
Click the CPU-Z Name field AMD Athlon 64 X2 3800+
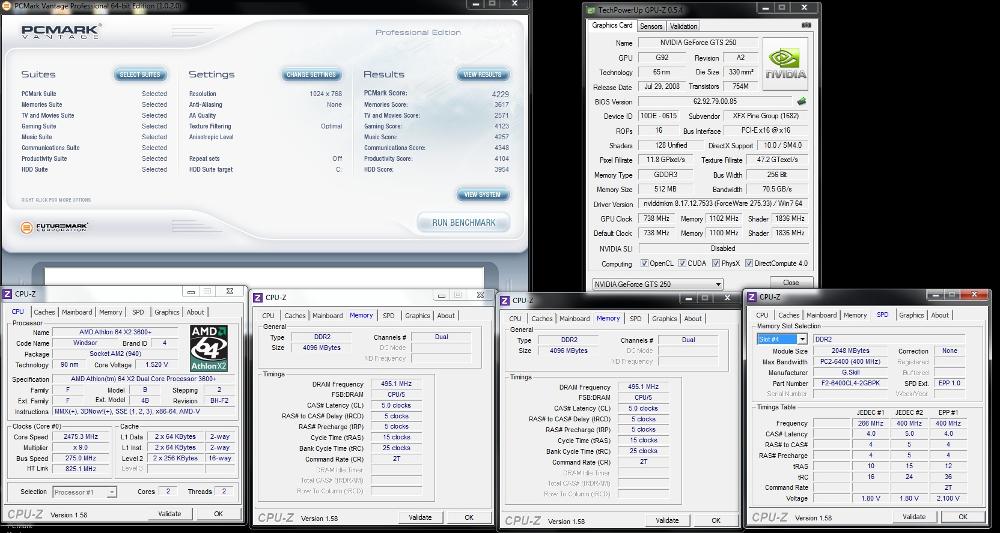[x=114, y=332]
